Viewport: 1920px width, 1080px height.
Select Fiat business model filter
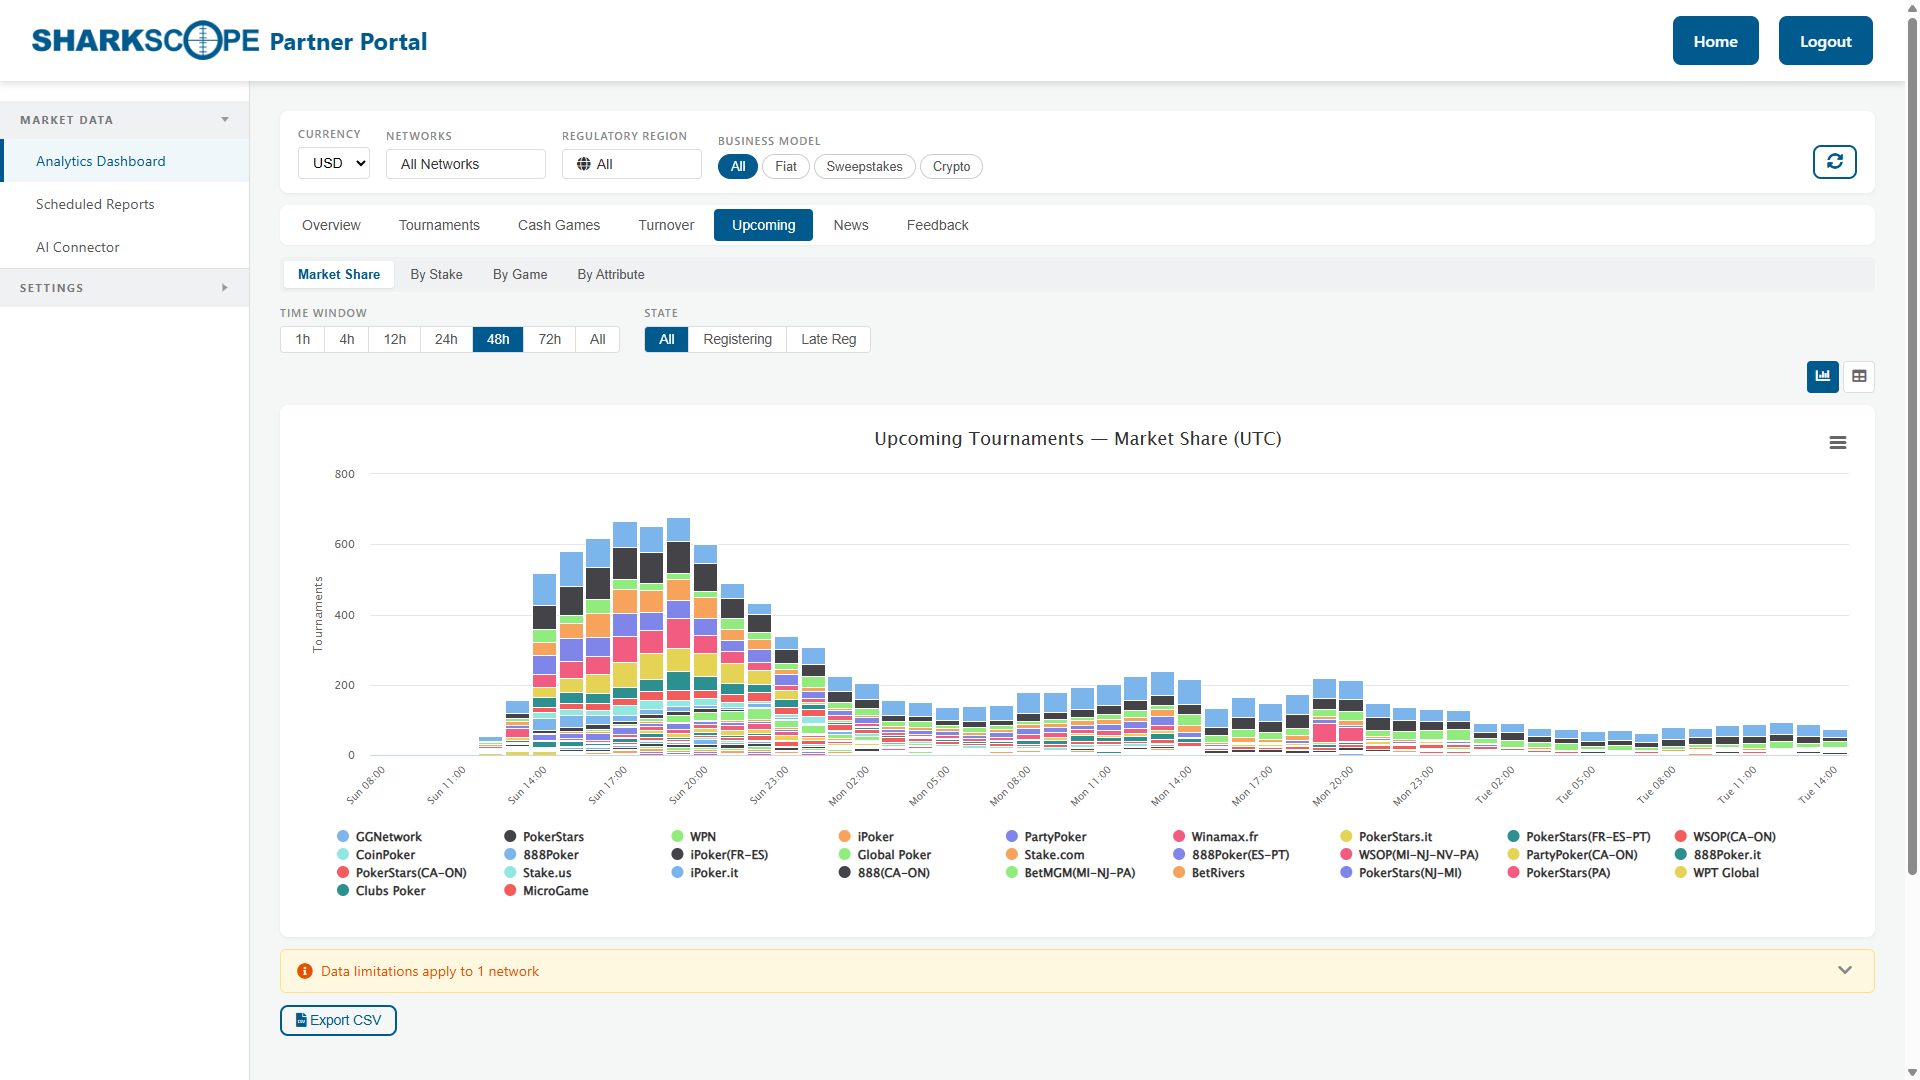pyautogui.click(x=786, y=166)
